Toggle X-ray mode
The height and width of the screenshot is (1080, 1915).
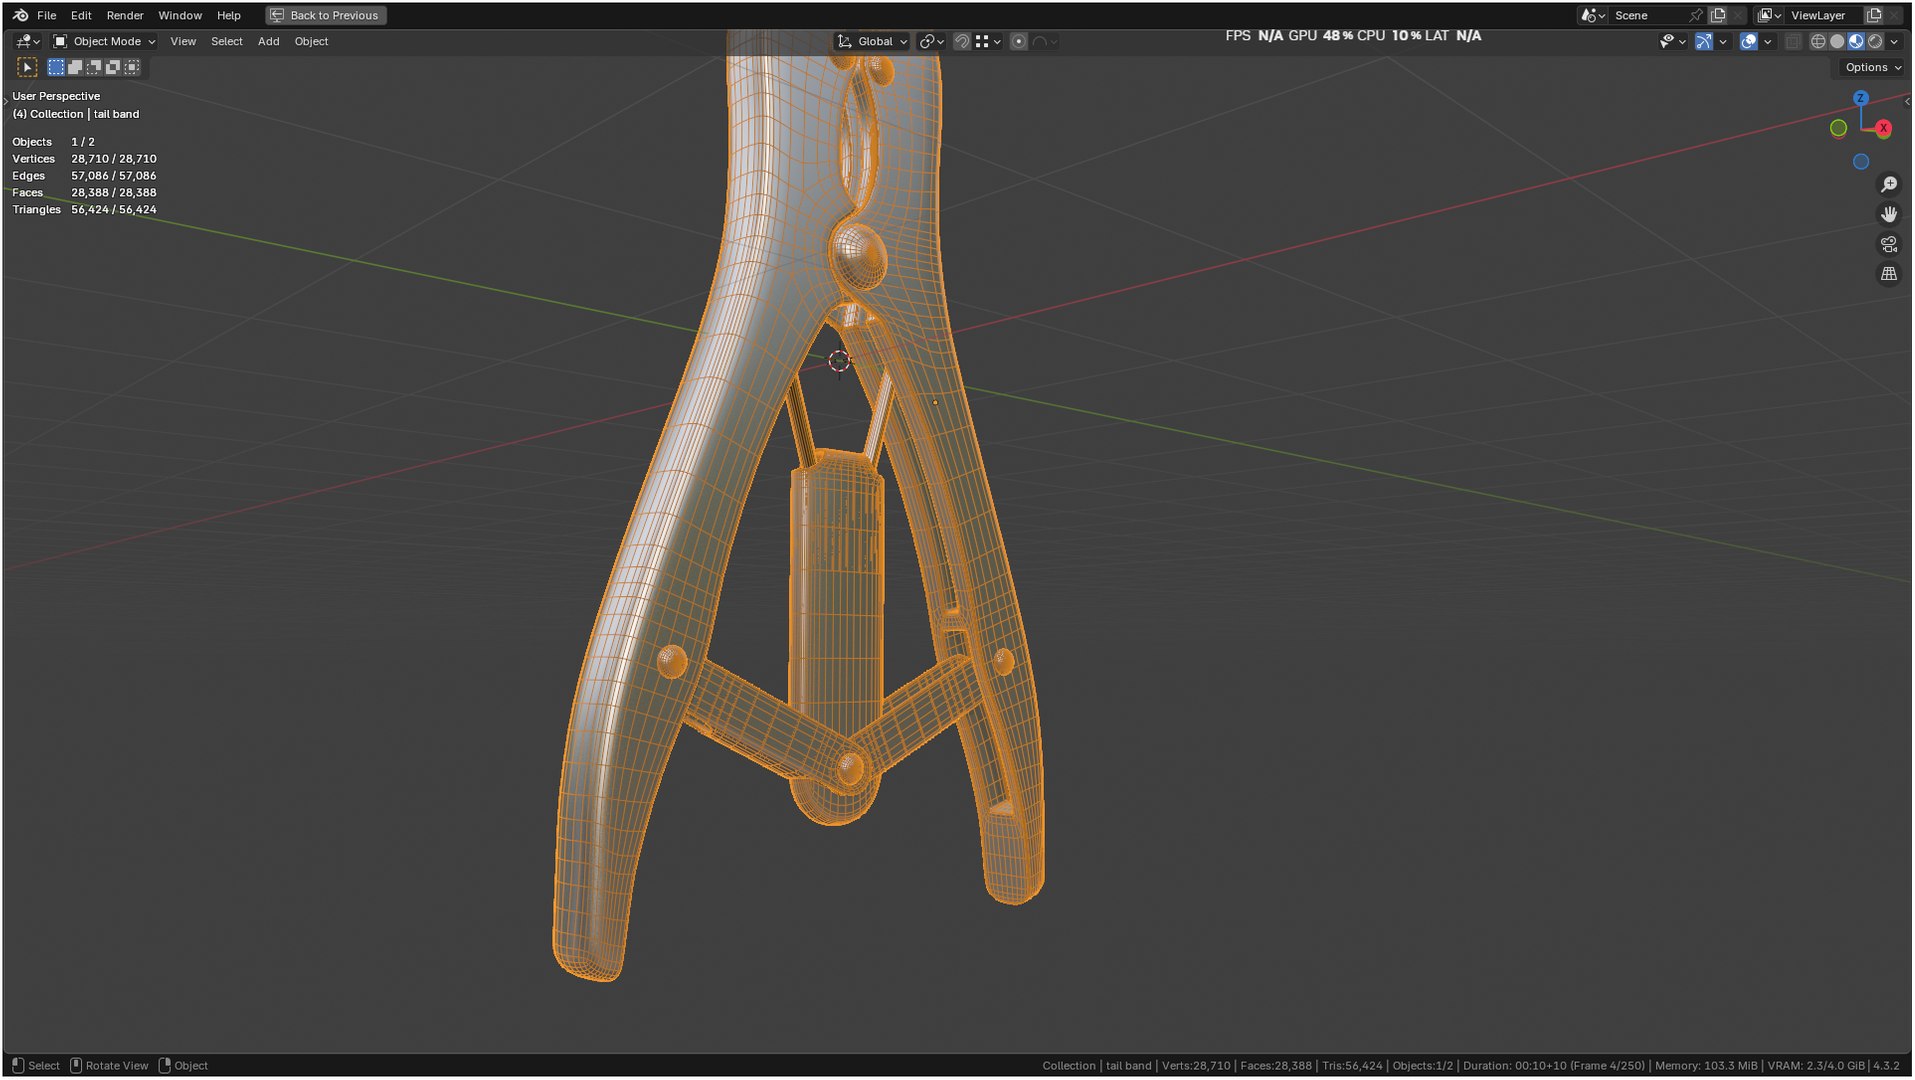(1793, 41)
